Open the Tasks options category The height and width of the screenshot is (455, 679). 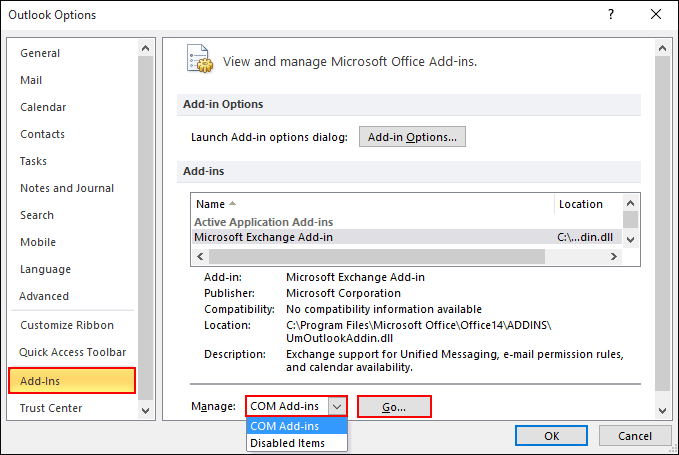coord(33,161)
